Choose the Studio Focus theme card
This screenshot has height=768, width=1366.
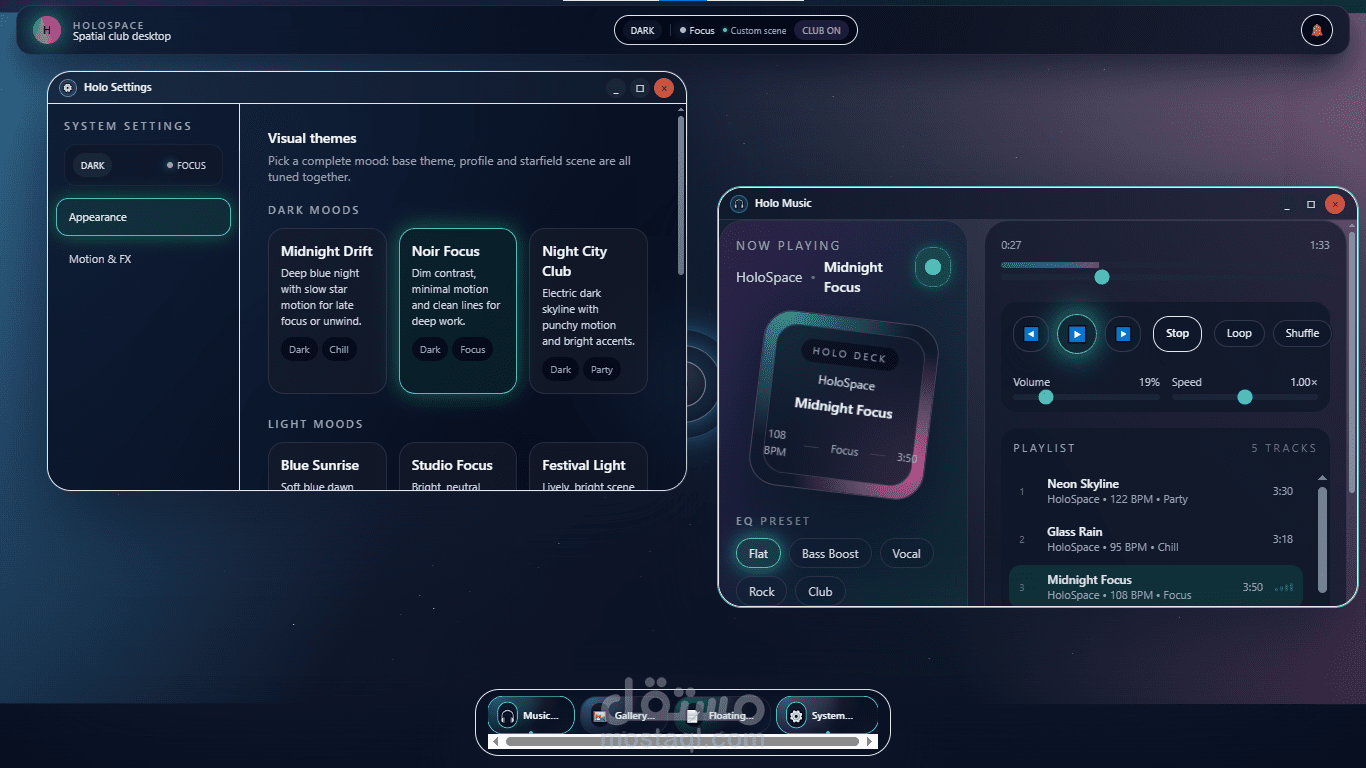(458, 466)
